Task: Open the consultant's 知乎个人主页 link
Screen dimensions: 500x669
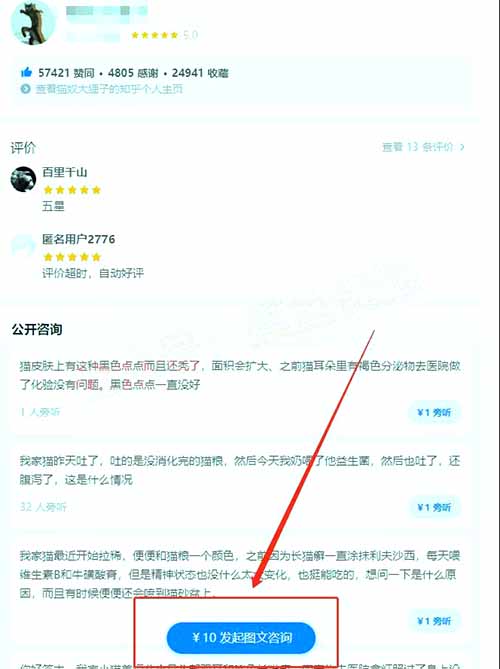Action: [109, 89]
